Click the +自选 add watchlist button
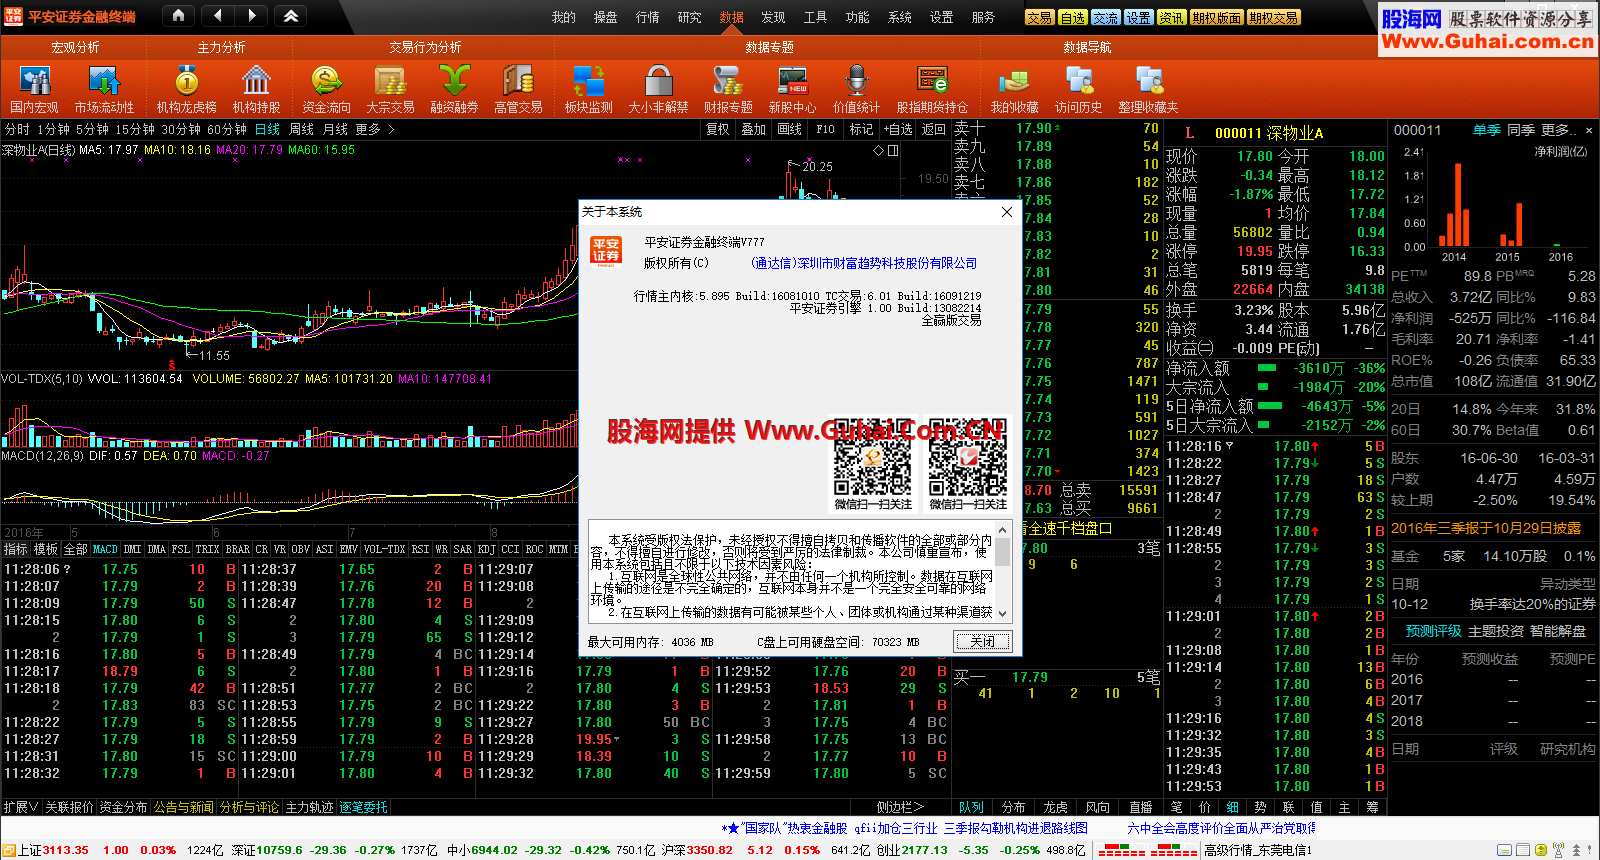This screenshot has width=1600, height=860. pyautogui.click(x=898, y=129)
